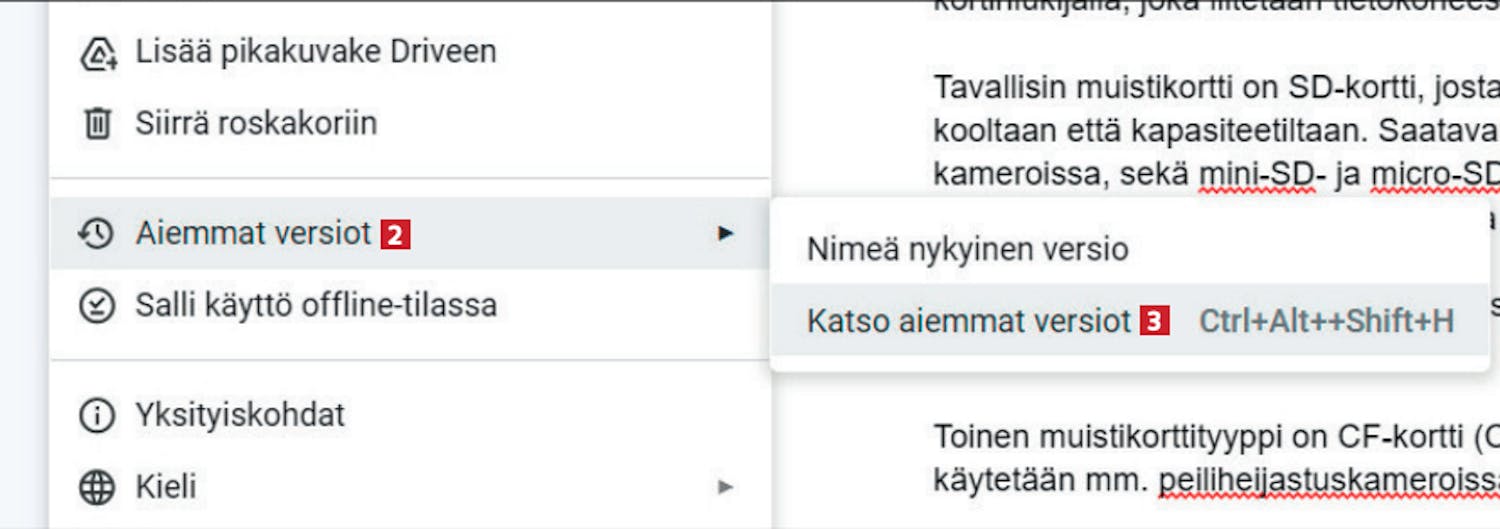
Task: Click the trash can icon
Action: click(97, 124)
